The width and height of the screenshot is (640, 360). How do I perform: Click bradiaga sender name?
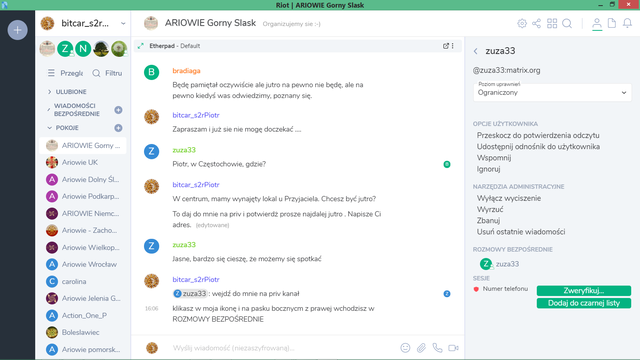coord(186,71)
